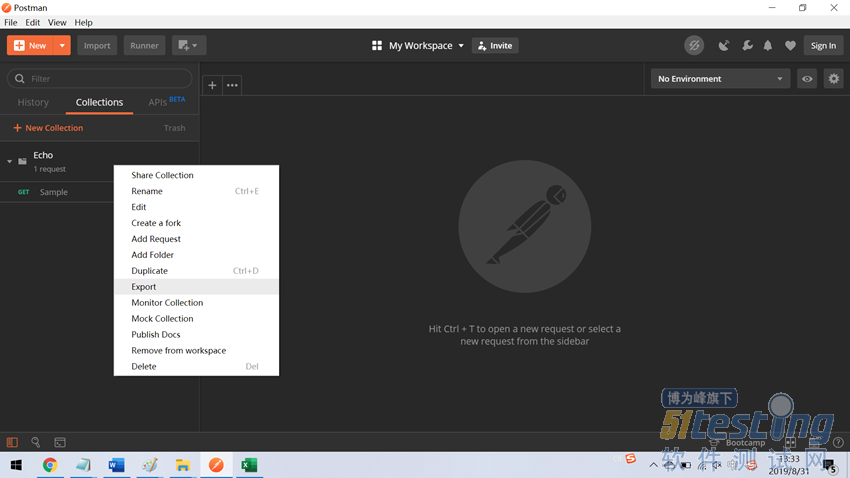Image resolution: width=850 pixels, height=478 pixels.
Task: Click the Import button
Action: (x=97, y=46)
